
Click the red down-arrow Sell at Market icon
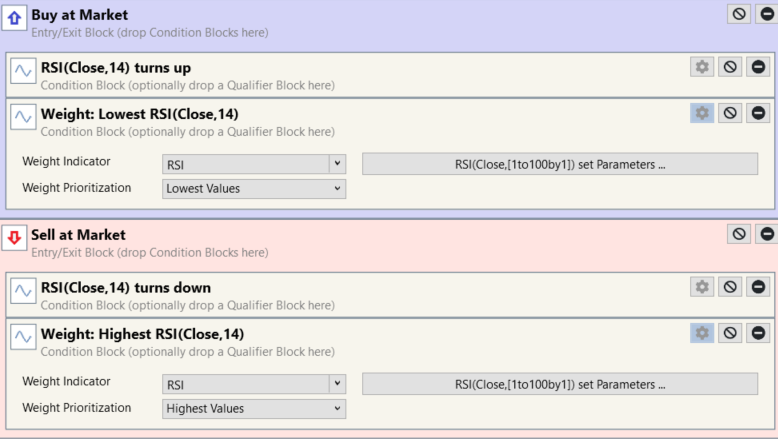15,238
